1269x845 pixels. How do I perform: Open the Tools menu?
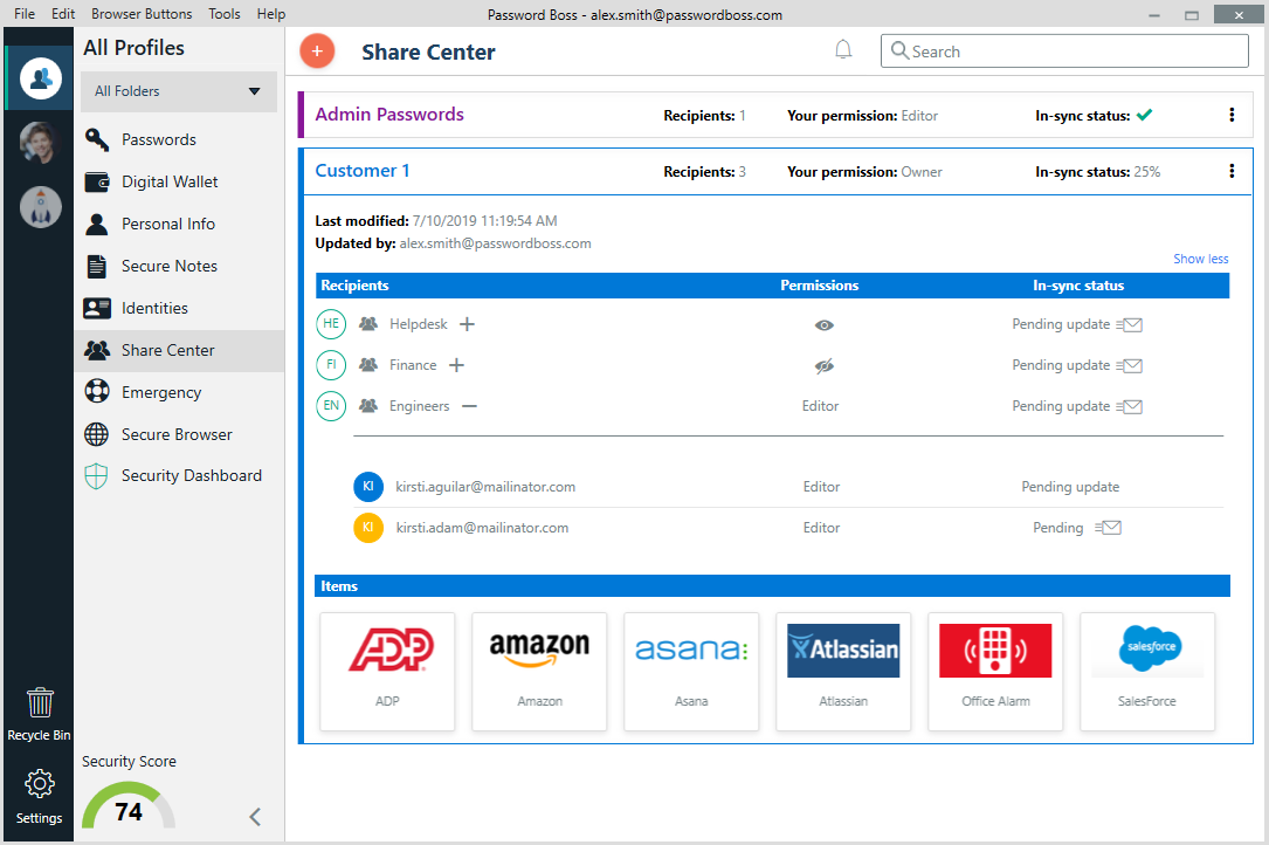click(224, 14)
